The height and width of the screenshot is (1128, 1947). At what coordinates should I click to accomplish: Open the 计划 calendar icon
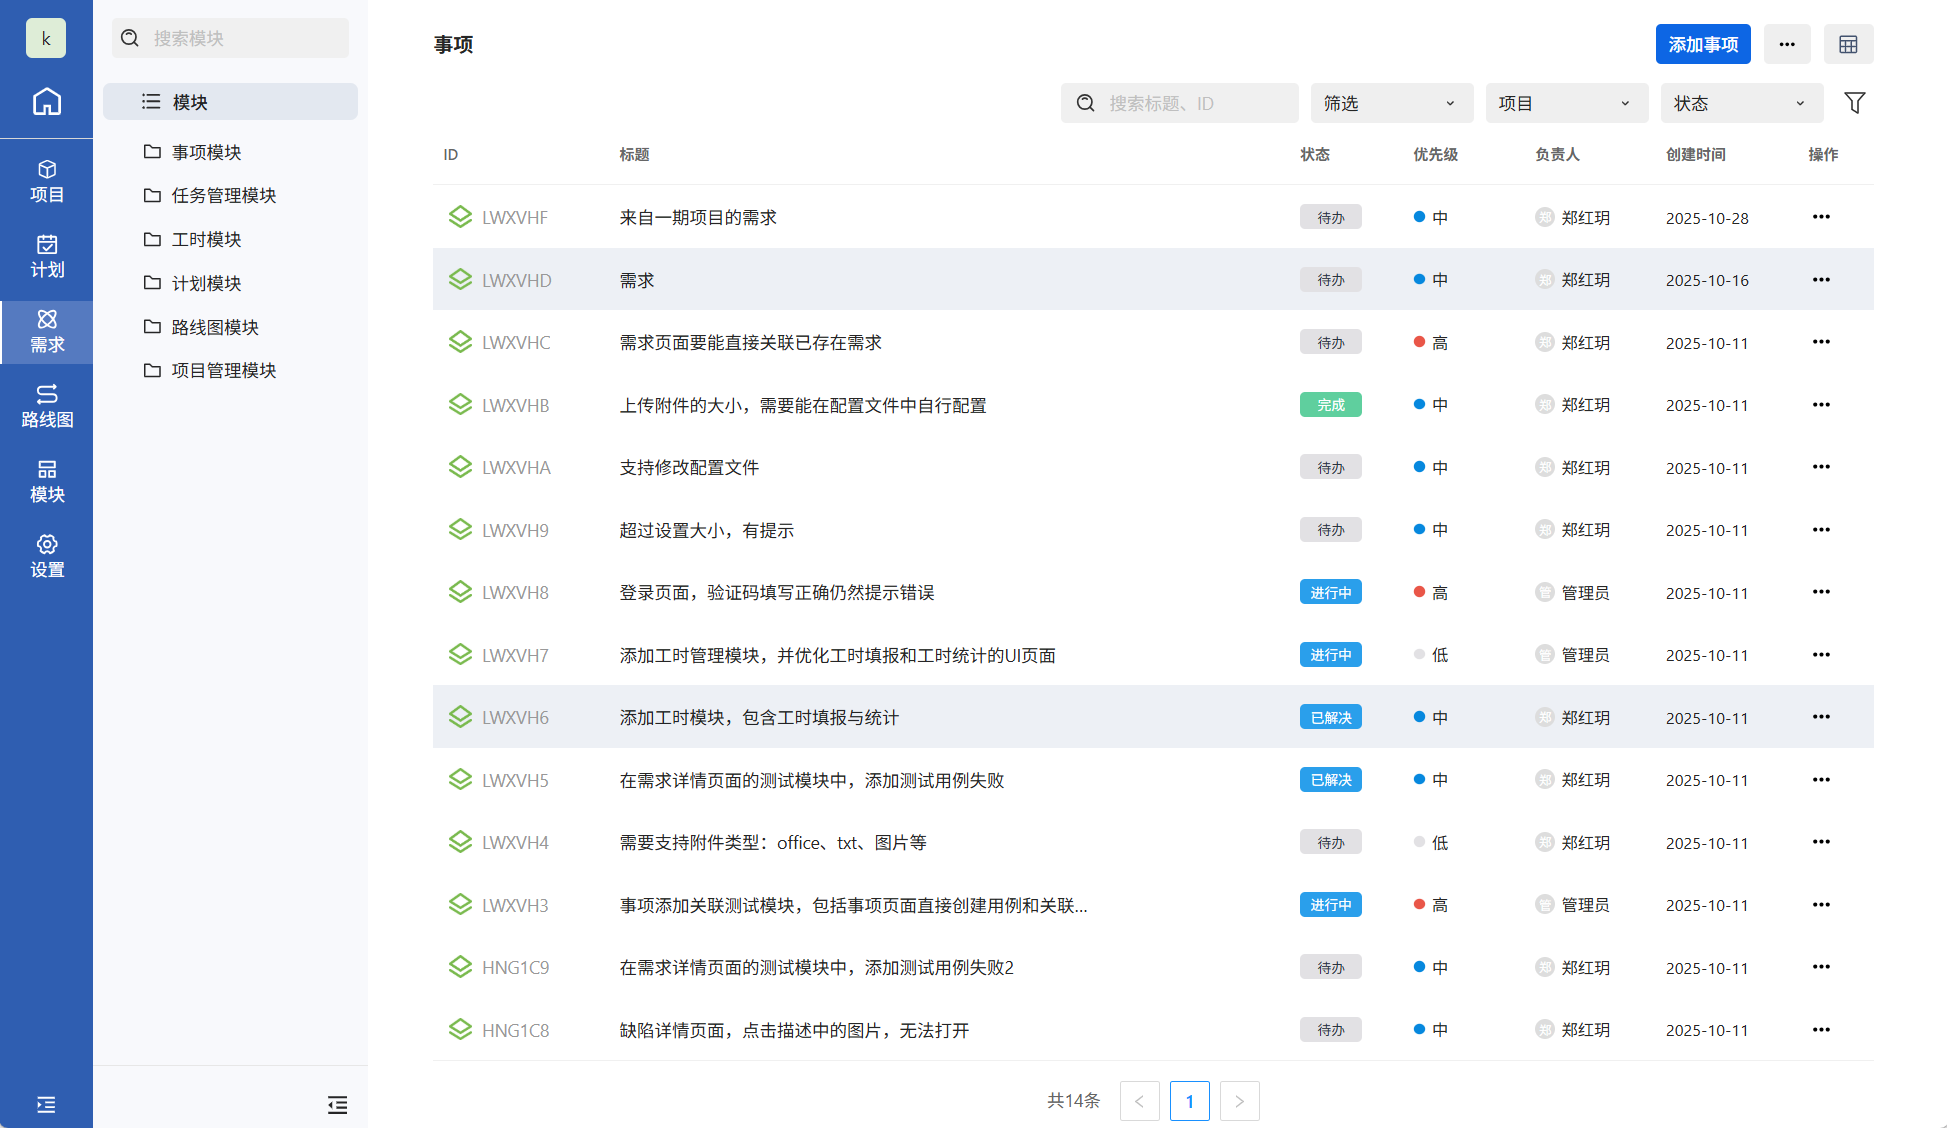(x=46, y=256)
